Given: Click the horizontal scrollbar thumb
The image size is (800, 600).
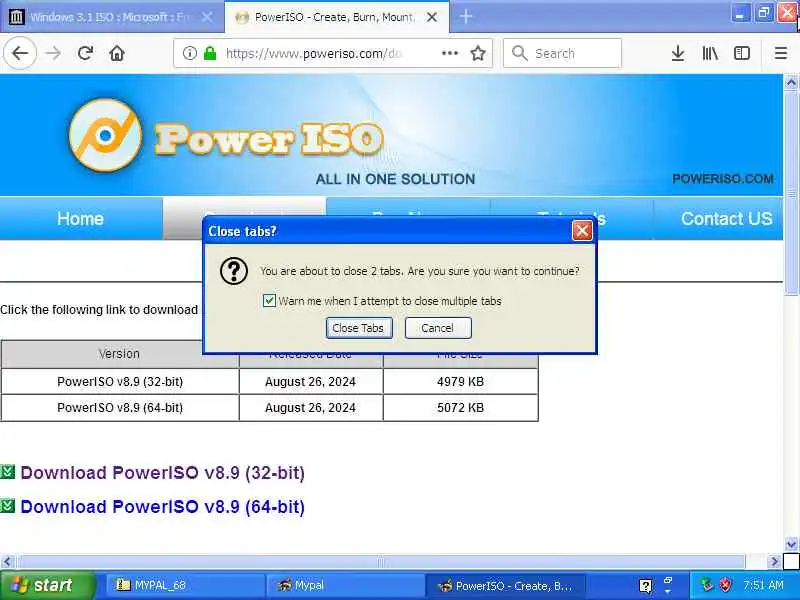Looking at the screenshot, I should click(381, 562).
